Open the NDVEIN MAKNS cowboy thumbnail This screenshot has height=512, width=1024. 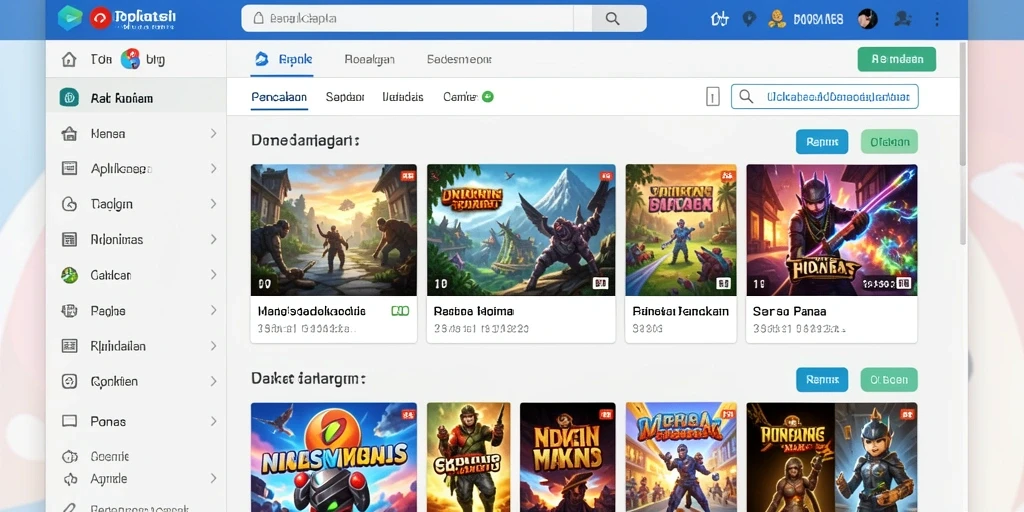tap(568, 457)
